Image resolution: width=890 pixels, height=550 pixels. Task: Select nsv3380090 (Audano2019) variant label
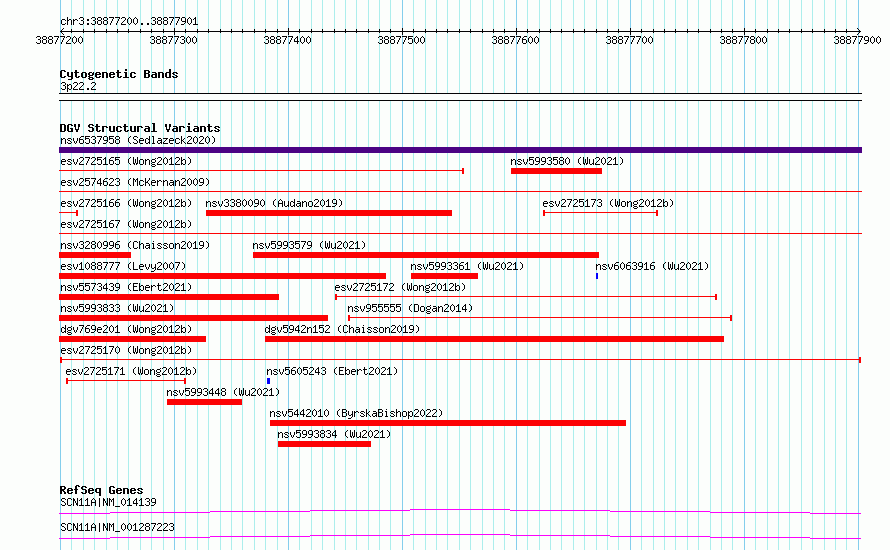tap(274, 203)
